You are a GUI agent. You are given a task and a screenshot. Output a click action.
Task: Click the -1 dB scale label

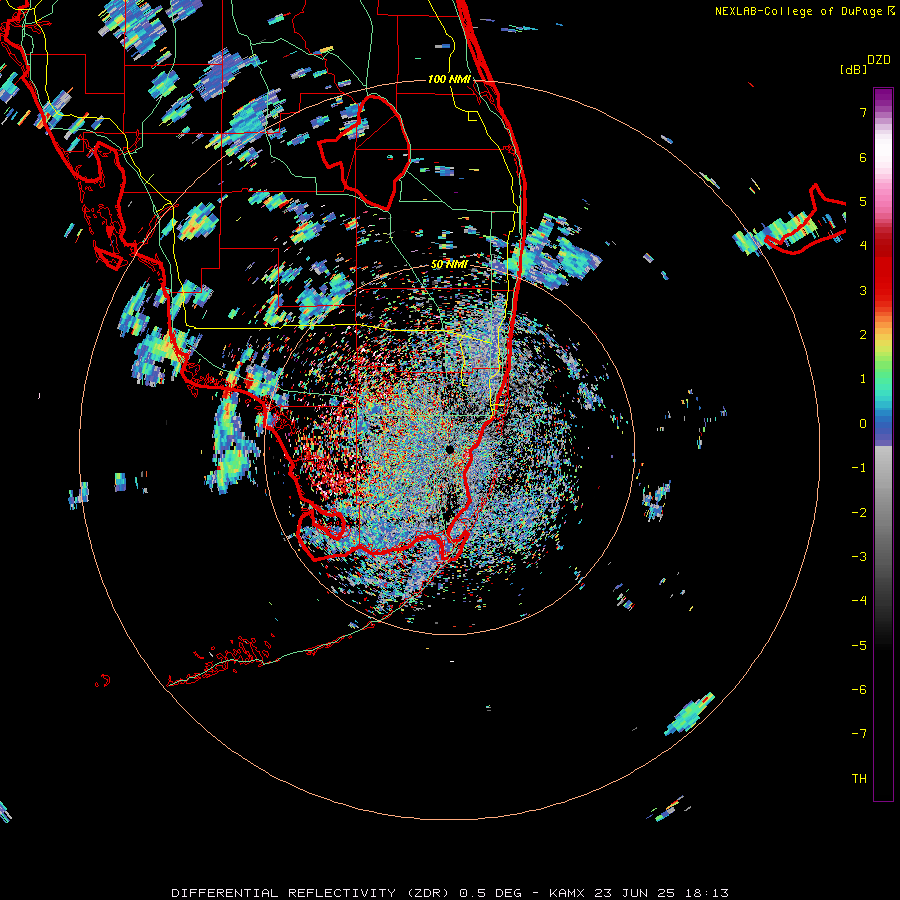pyautogui.click(x=859, y=468)
